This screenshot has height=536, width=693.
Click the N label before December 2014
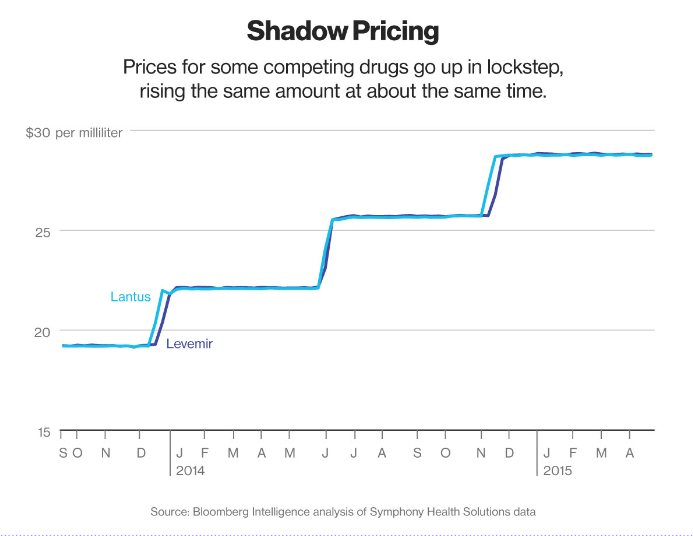click(481, 453)
